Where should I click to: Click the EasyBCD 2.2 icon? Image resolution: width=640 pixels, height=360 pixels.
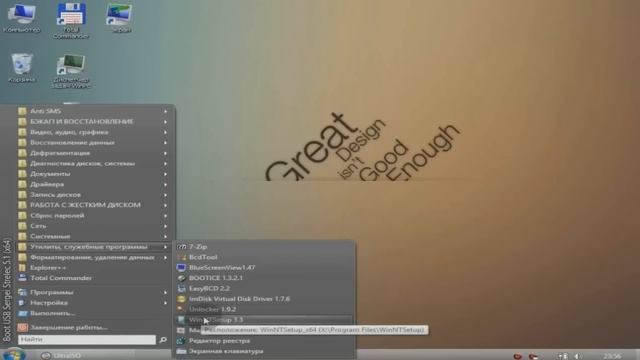[181, 289]
